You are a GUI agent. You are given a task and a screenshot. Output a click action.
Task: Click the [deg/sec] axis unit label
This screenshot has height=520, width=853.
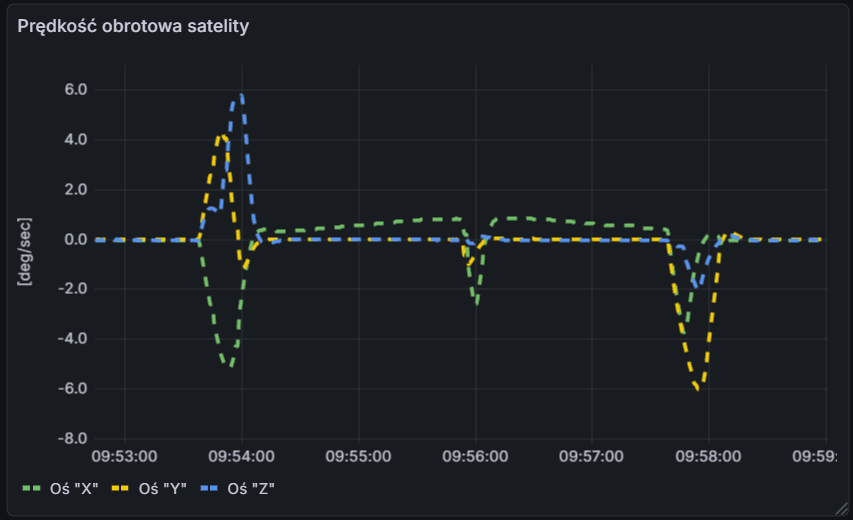pyautogui.click(x=24, y=251)
